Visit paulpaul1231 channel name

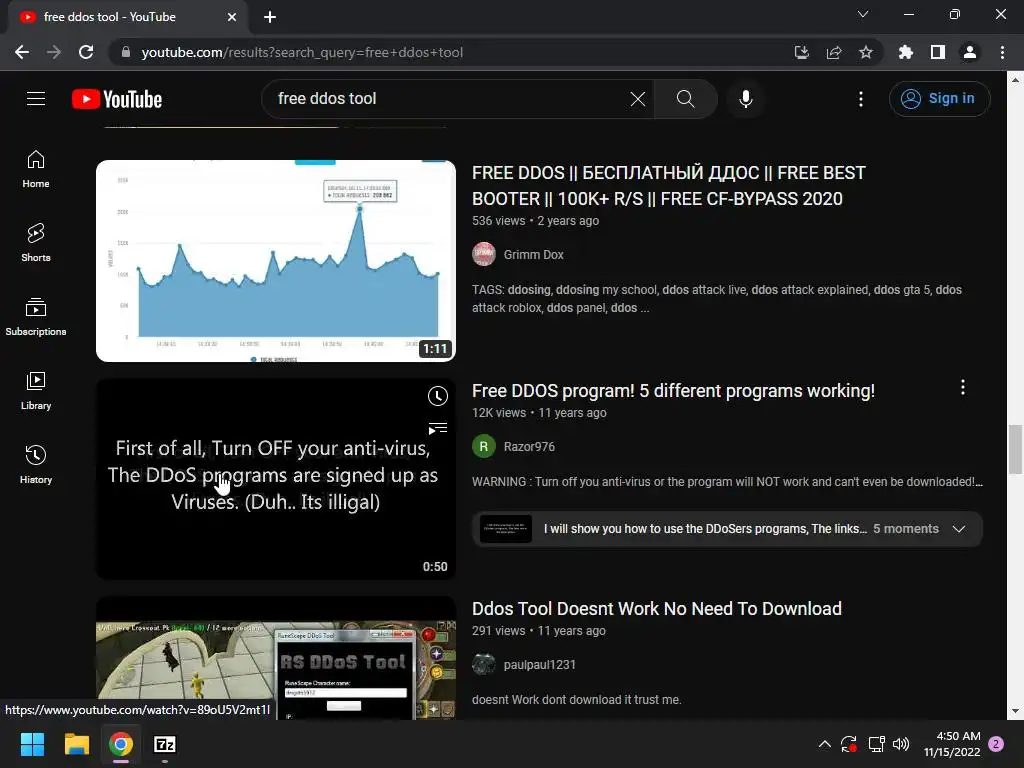[539, 665]
